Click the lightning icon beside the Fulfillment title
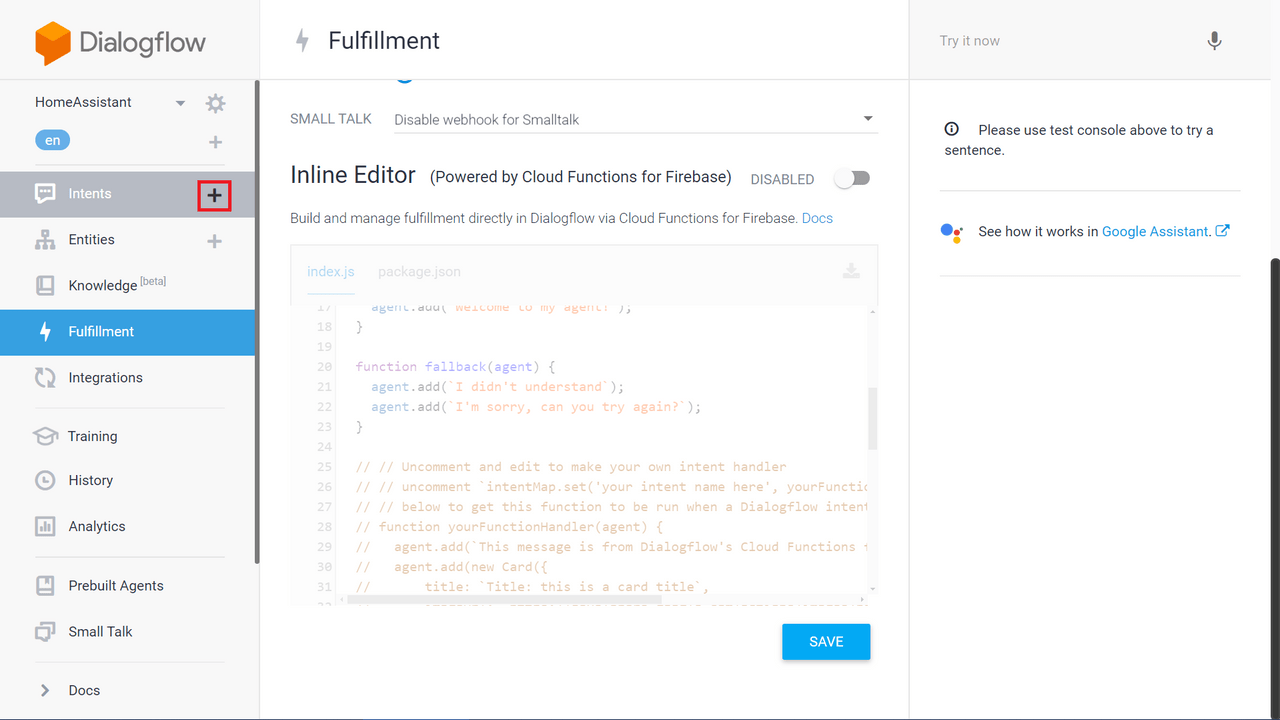1280x720 pixels. pos(302,41)
